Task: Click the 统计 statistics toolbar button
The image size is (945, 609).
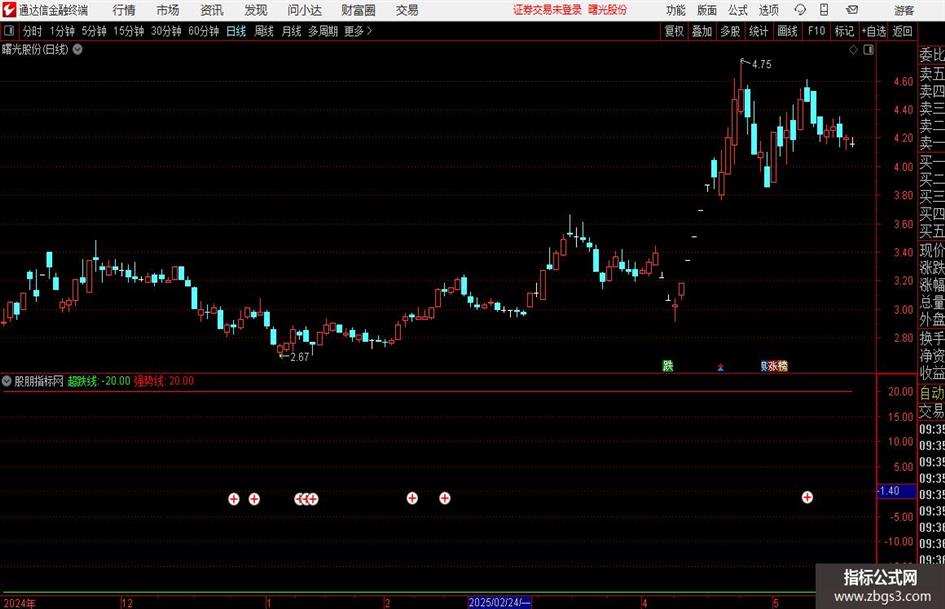Action: pyautogui.click(x=758, y=31)
